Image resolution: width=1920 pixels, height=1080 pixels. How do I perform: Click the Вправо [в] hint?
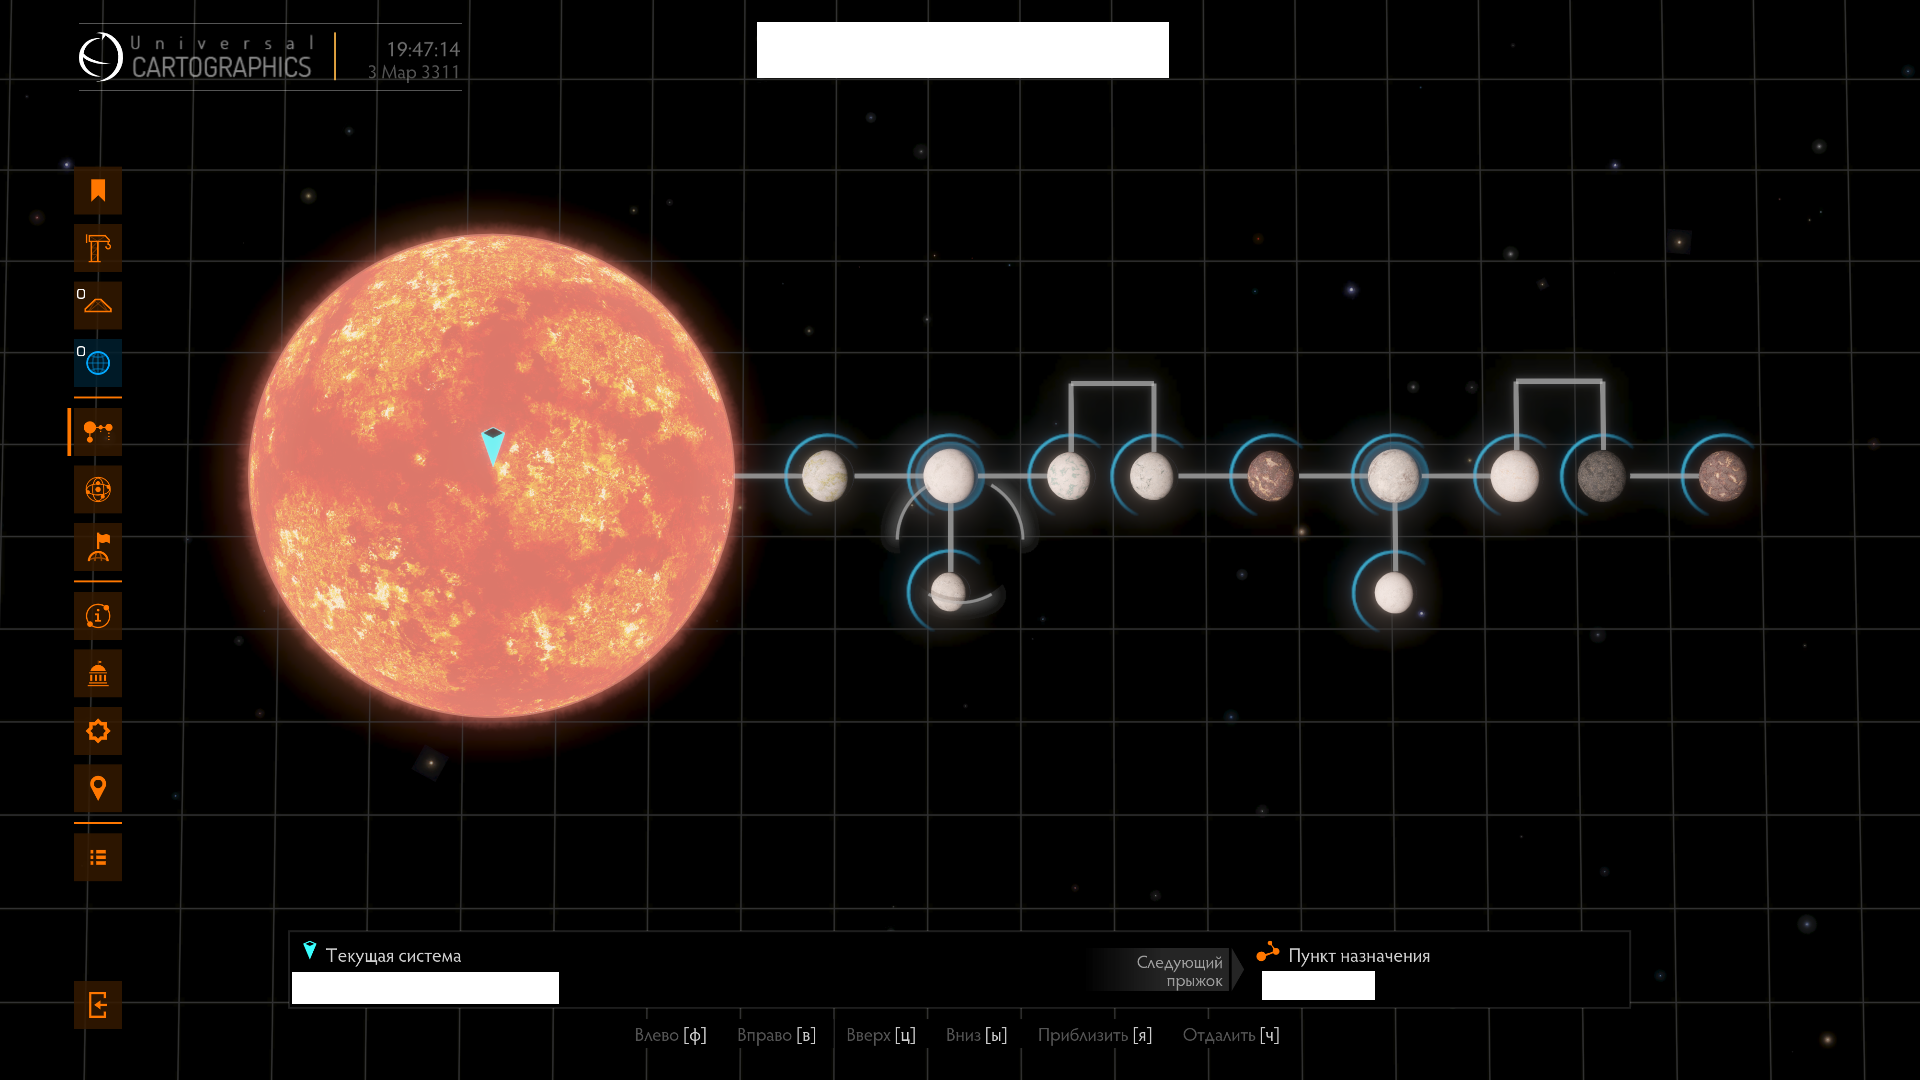pos(776,1035)
